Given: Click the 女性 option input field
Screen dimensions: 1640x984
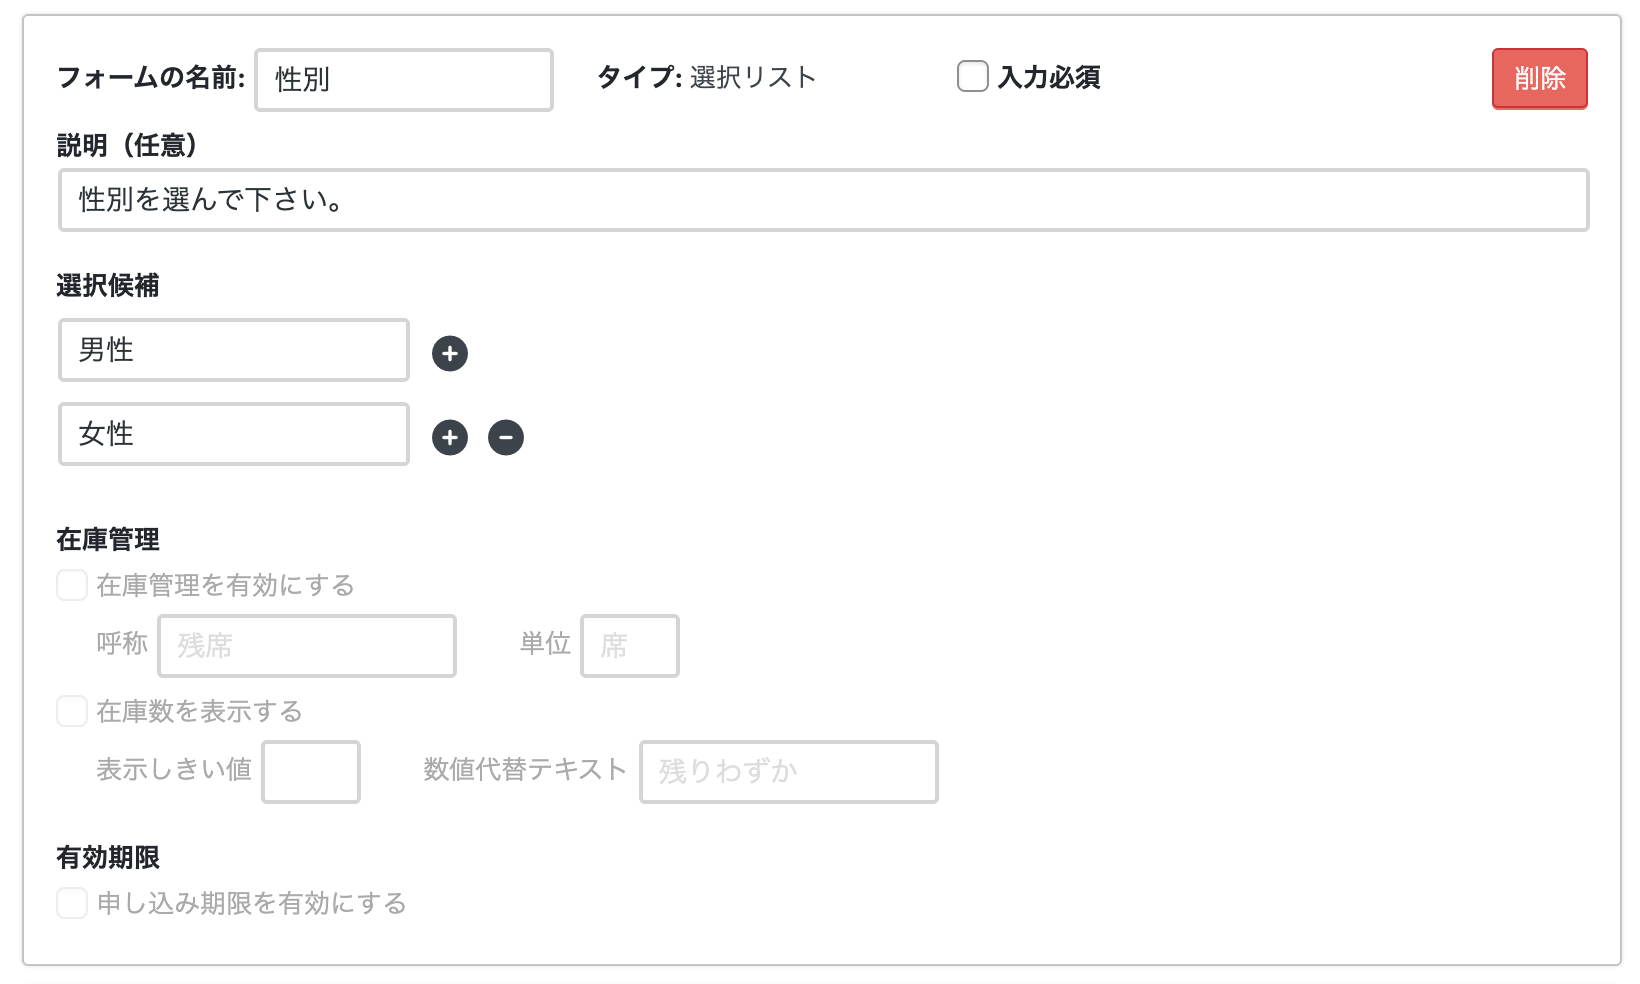Looking at the screenshot, I should [234, 434].
